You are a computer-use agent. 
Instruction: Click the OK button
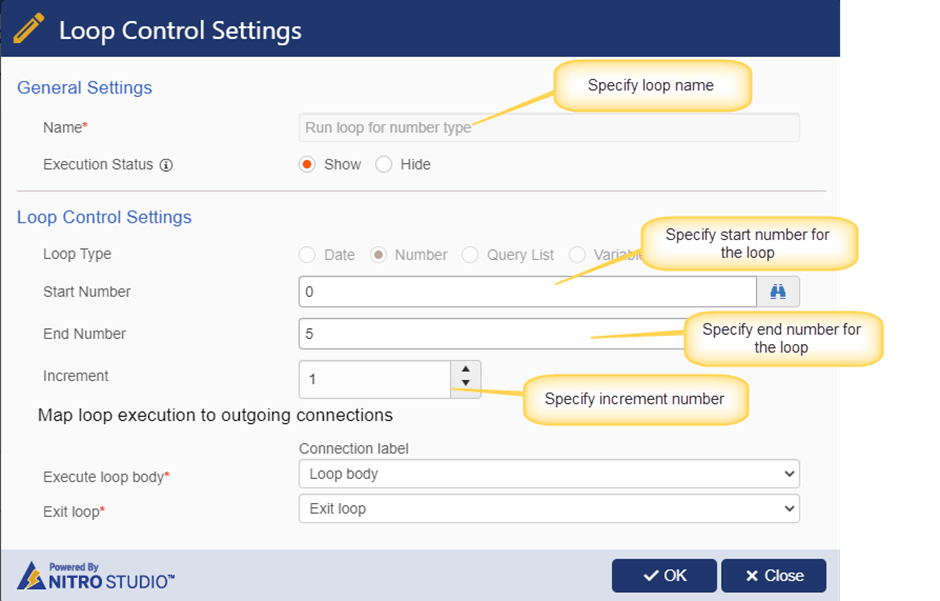click(664, 575)
